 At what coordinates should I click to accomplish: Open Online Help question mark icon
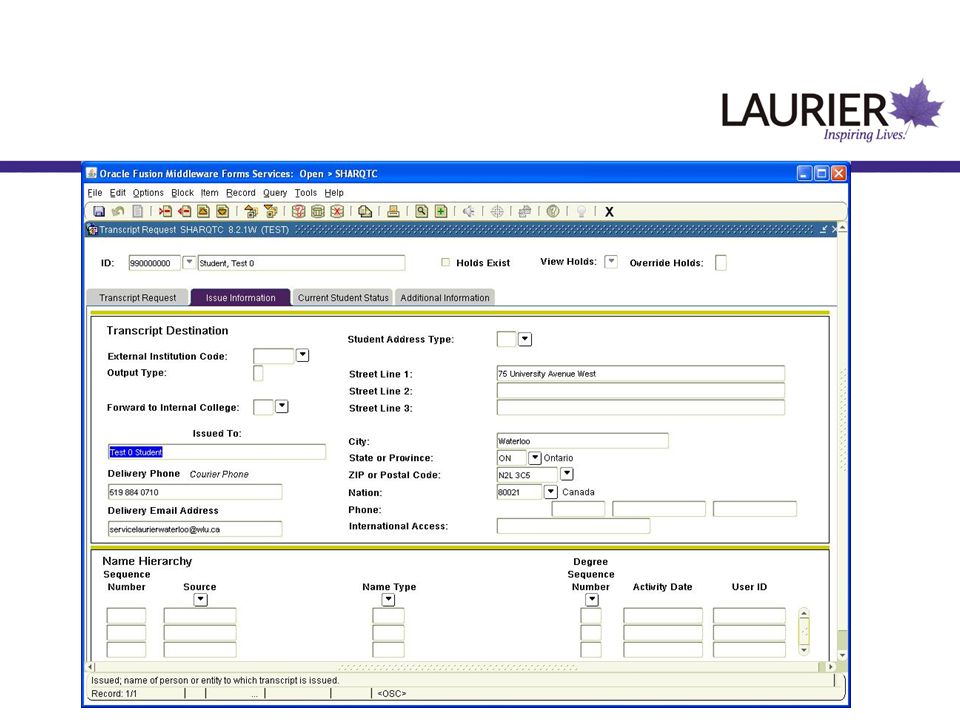click(x=553, y=211)
